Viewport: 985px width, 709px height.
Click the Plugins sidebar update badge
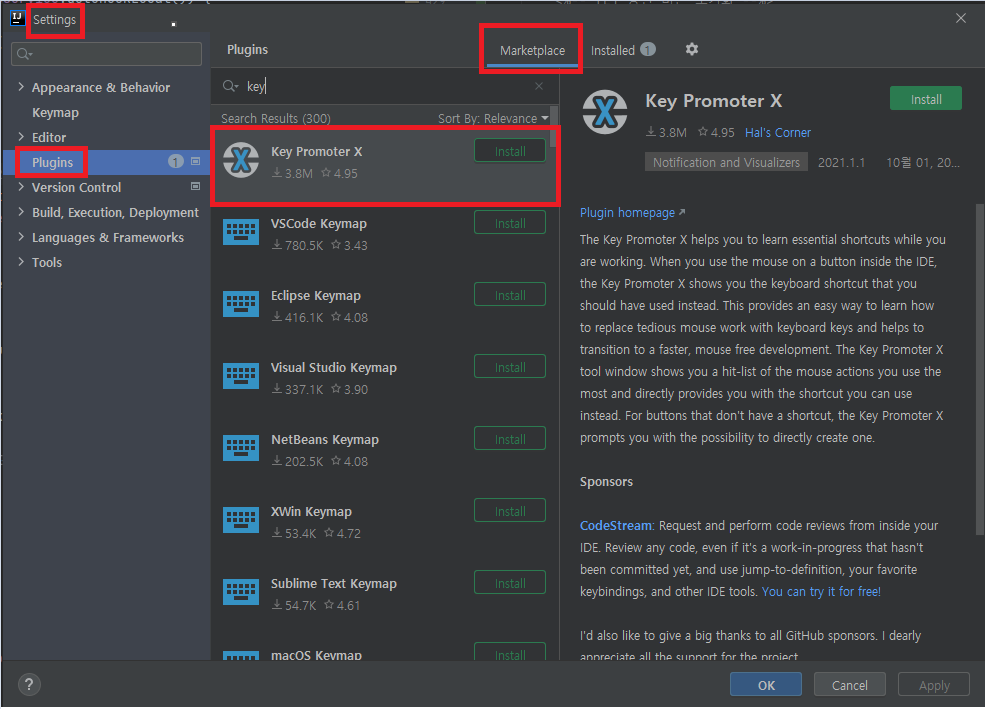[x=176, y=161]
